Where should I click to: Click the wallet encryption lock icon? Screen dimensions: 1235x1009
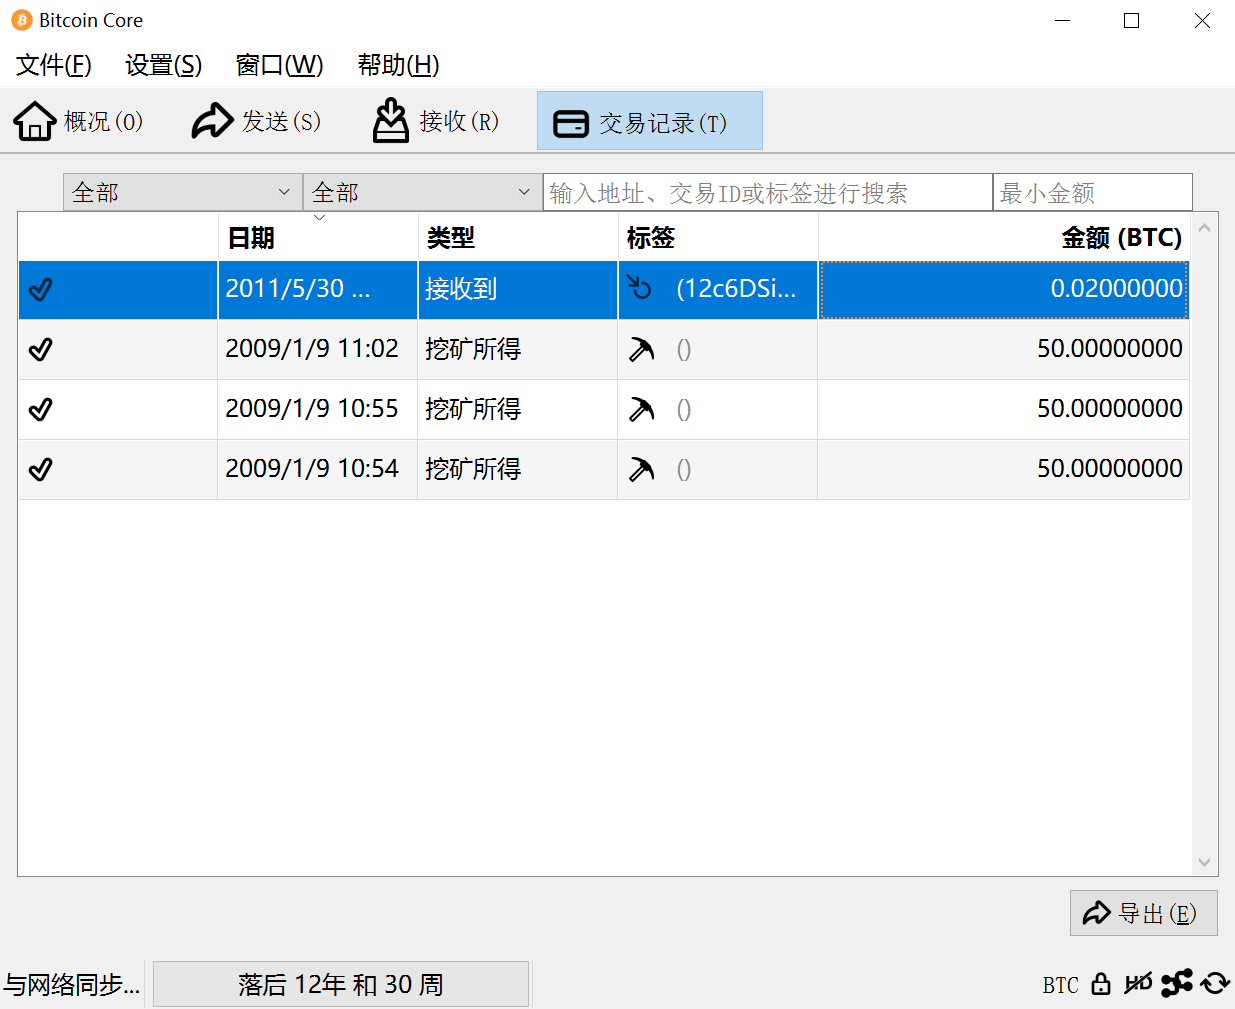pos(1101,984)
